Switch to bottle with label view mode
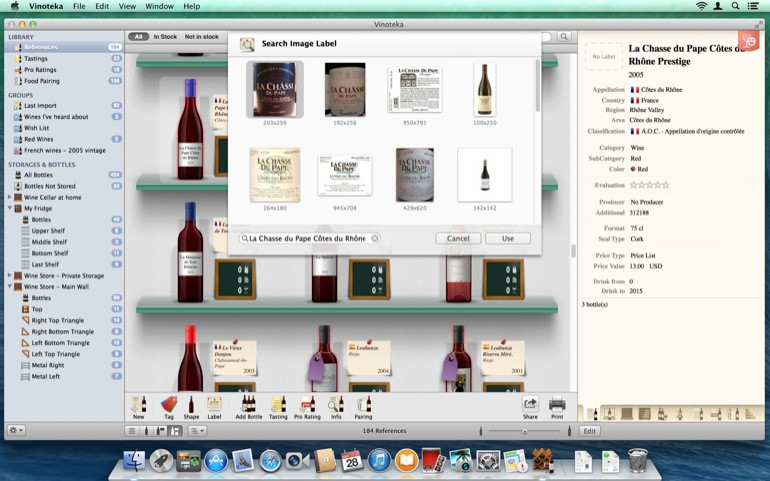 pyautogui.click(x=161, y=431)
